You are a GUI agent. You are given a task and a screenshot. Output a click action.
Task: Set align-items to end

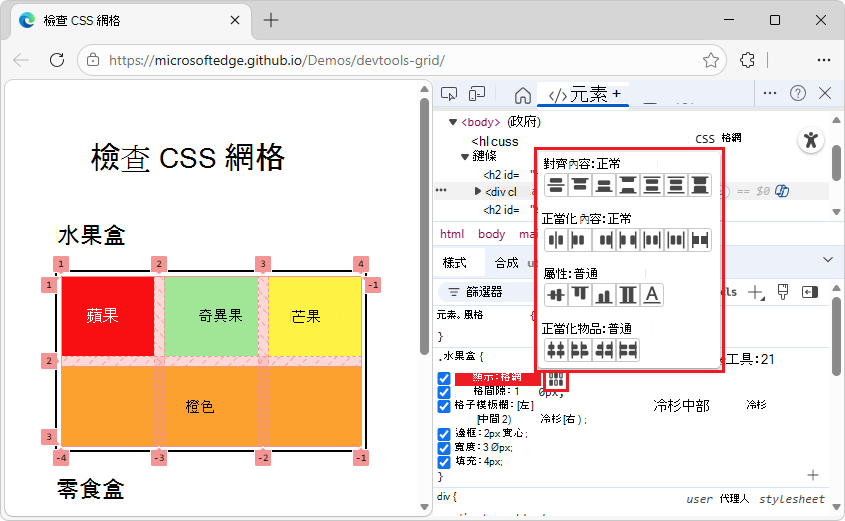pos(604,295)
